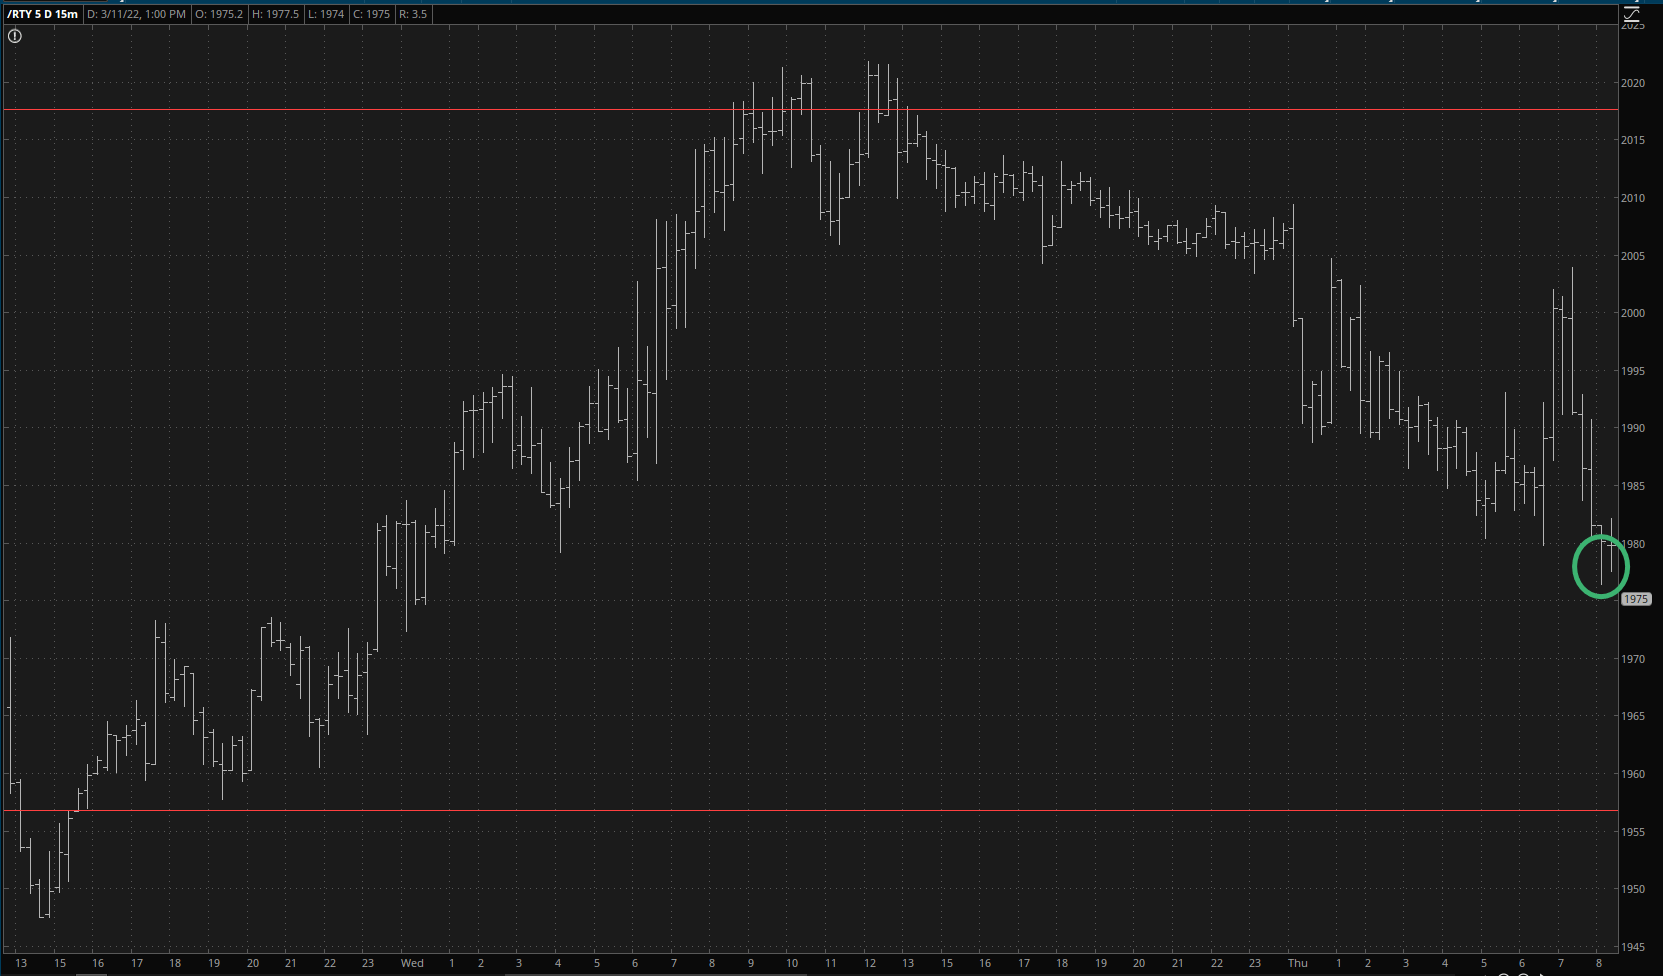Click the 2020 label on price axis

1632,83
